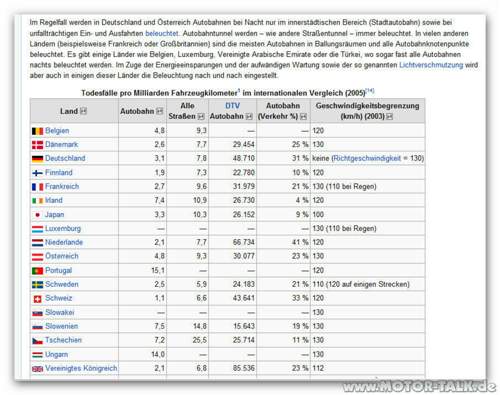500x395 pixels.
Task: Follow the DTV header link
Action: 232,106
